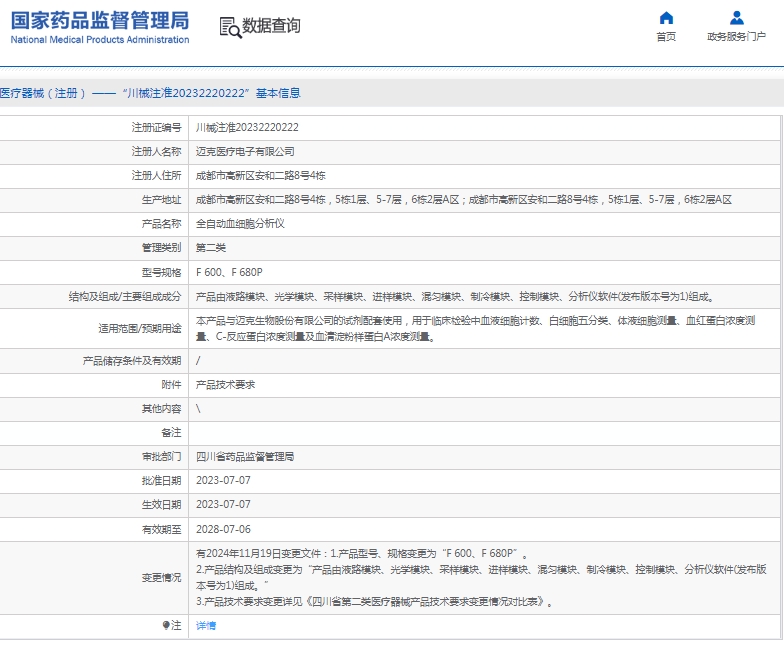Open the 政务服务门户 user icon

click(736, 18)
